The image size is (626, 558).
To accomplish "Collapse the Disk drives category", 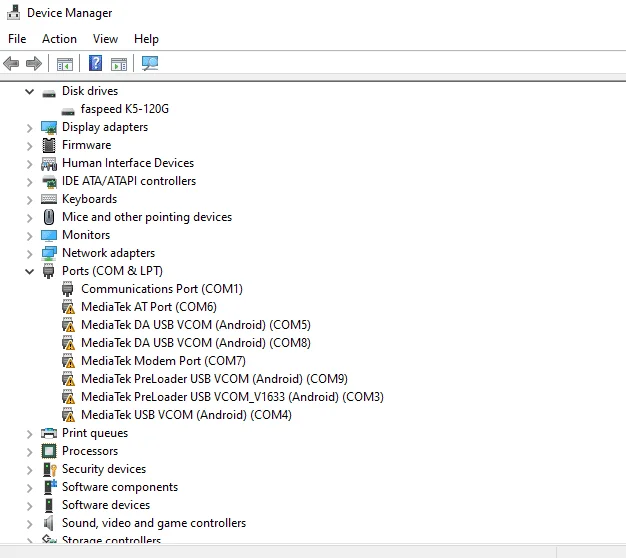I will tap(30, 91).
